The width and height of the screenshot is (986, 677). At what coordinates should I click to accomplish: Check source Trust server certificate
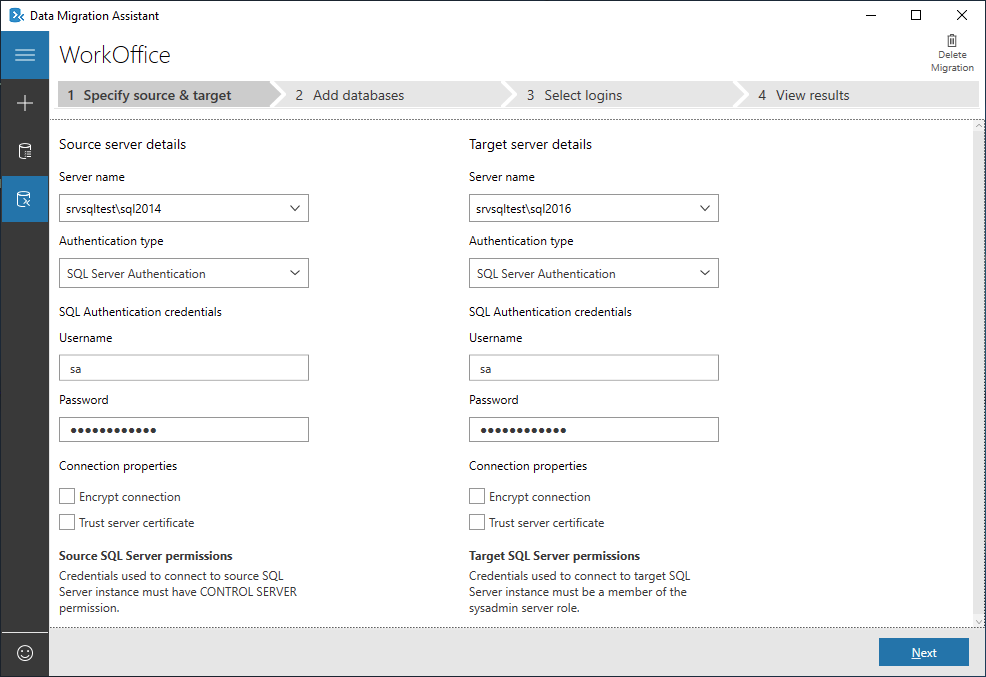(67, 522)
